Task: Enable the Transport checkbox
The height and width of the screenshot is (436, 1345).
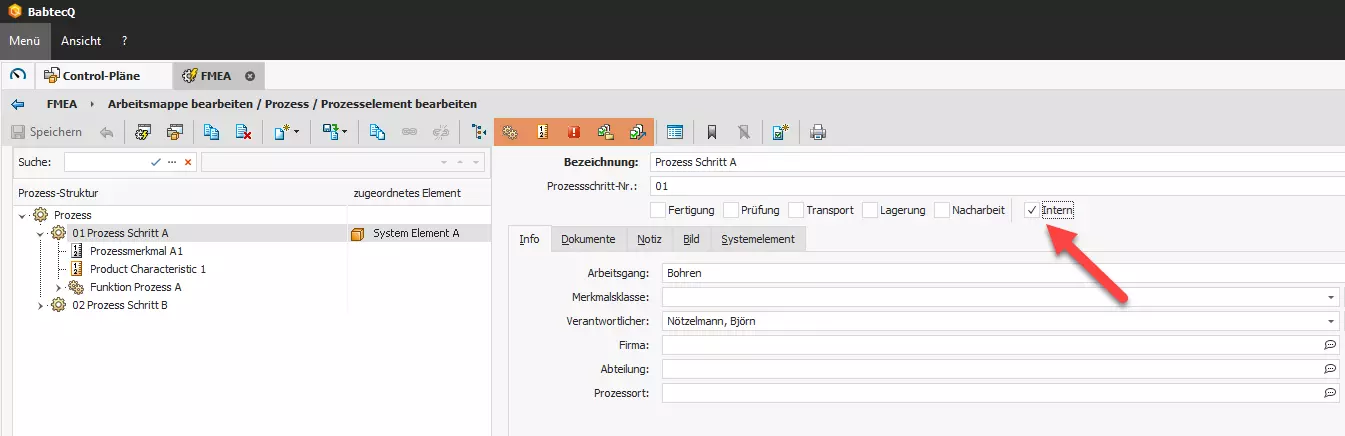Action: pos(796,210)
